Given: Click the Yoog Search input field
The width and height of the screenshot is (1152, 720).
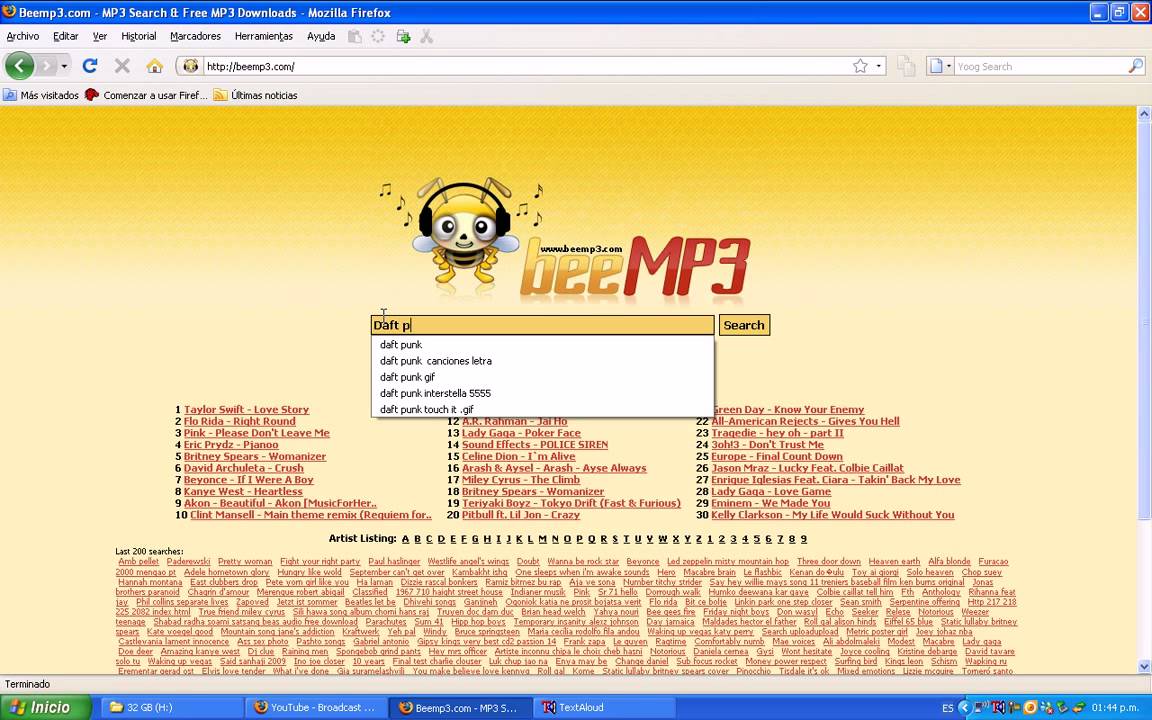Looking at the screenshot, I should pyautogui.click(x=1040, y=66).
